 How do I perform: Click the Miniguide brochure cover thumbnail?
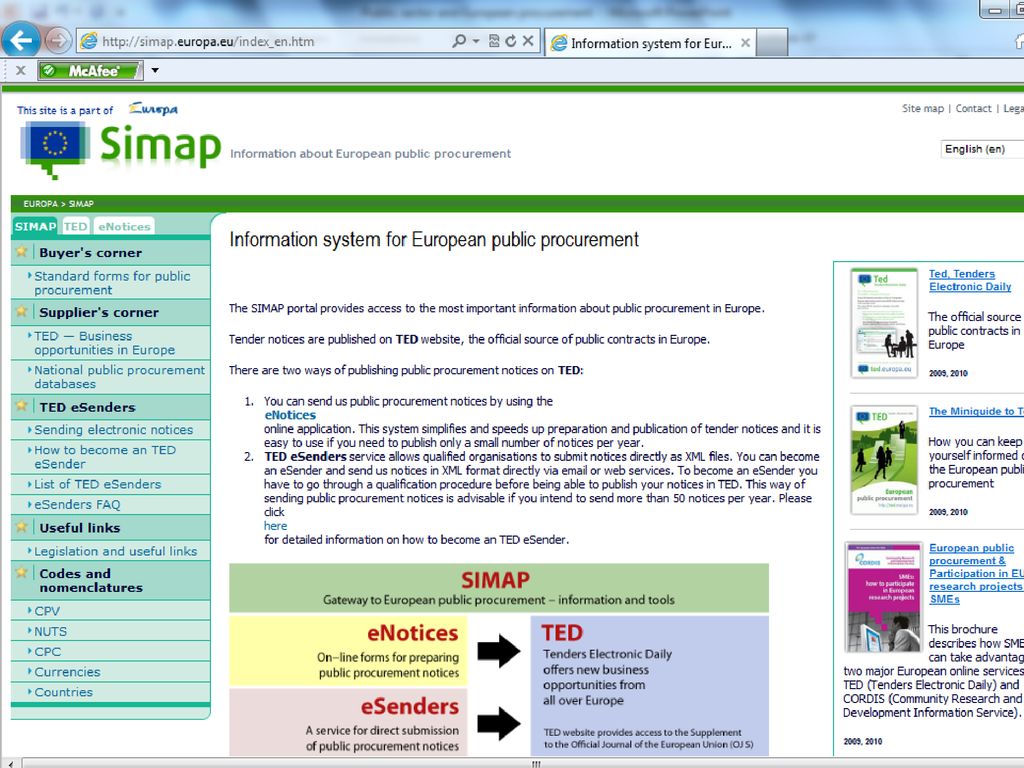click(x=884, y=460)
